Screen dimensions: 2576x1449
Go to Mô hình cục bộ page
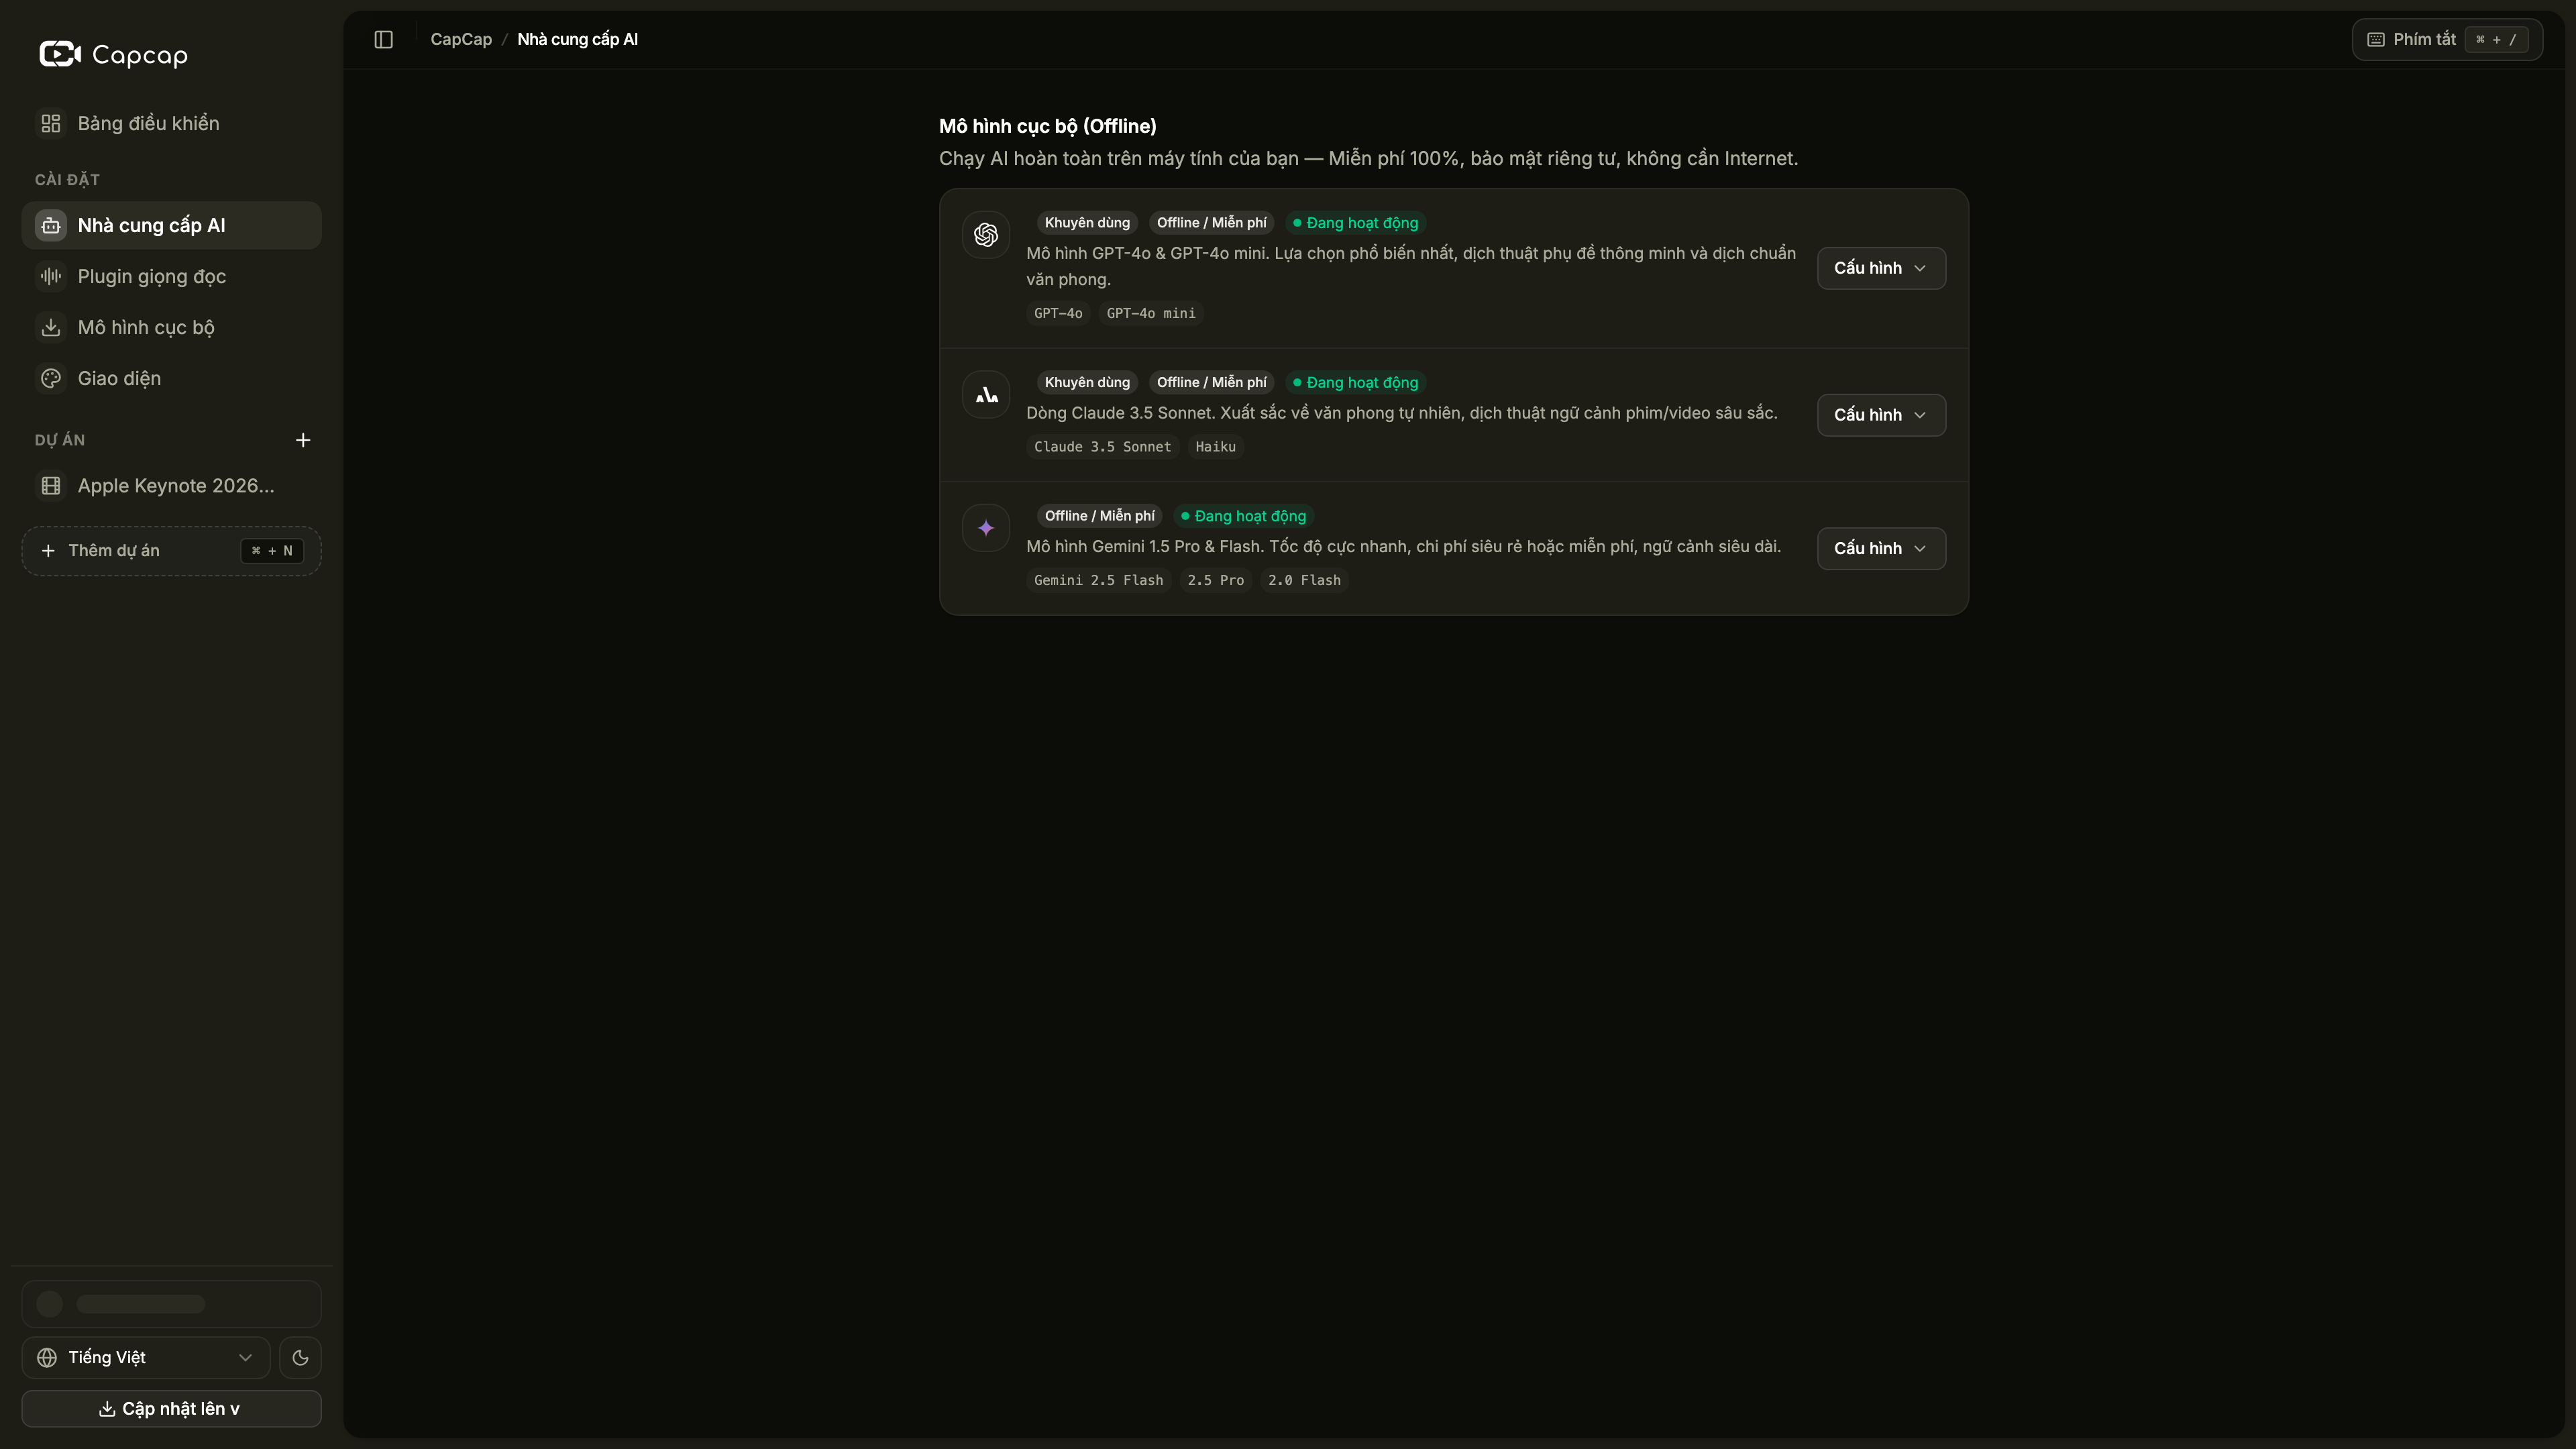(x=171, y=327)
